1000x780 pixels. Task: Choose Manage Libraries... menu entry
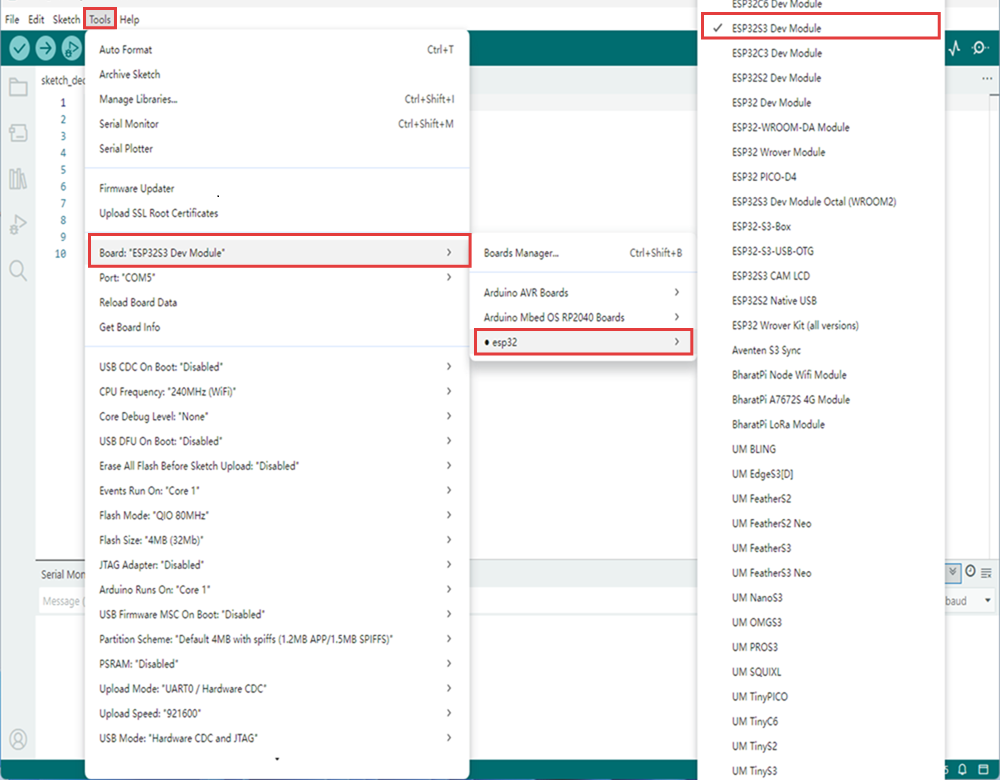click(277, 99)
